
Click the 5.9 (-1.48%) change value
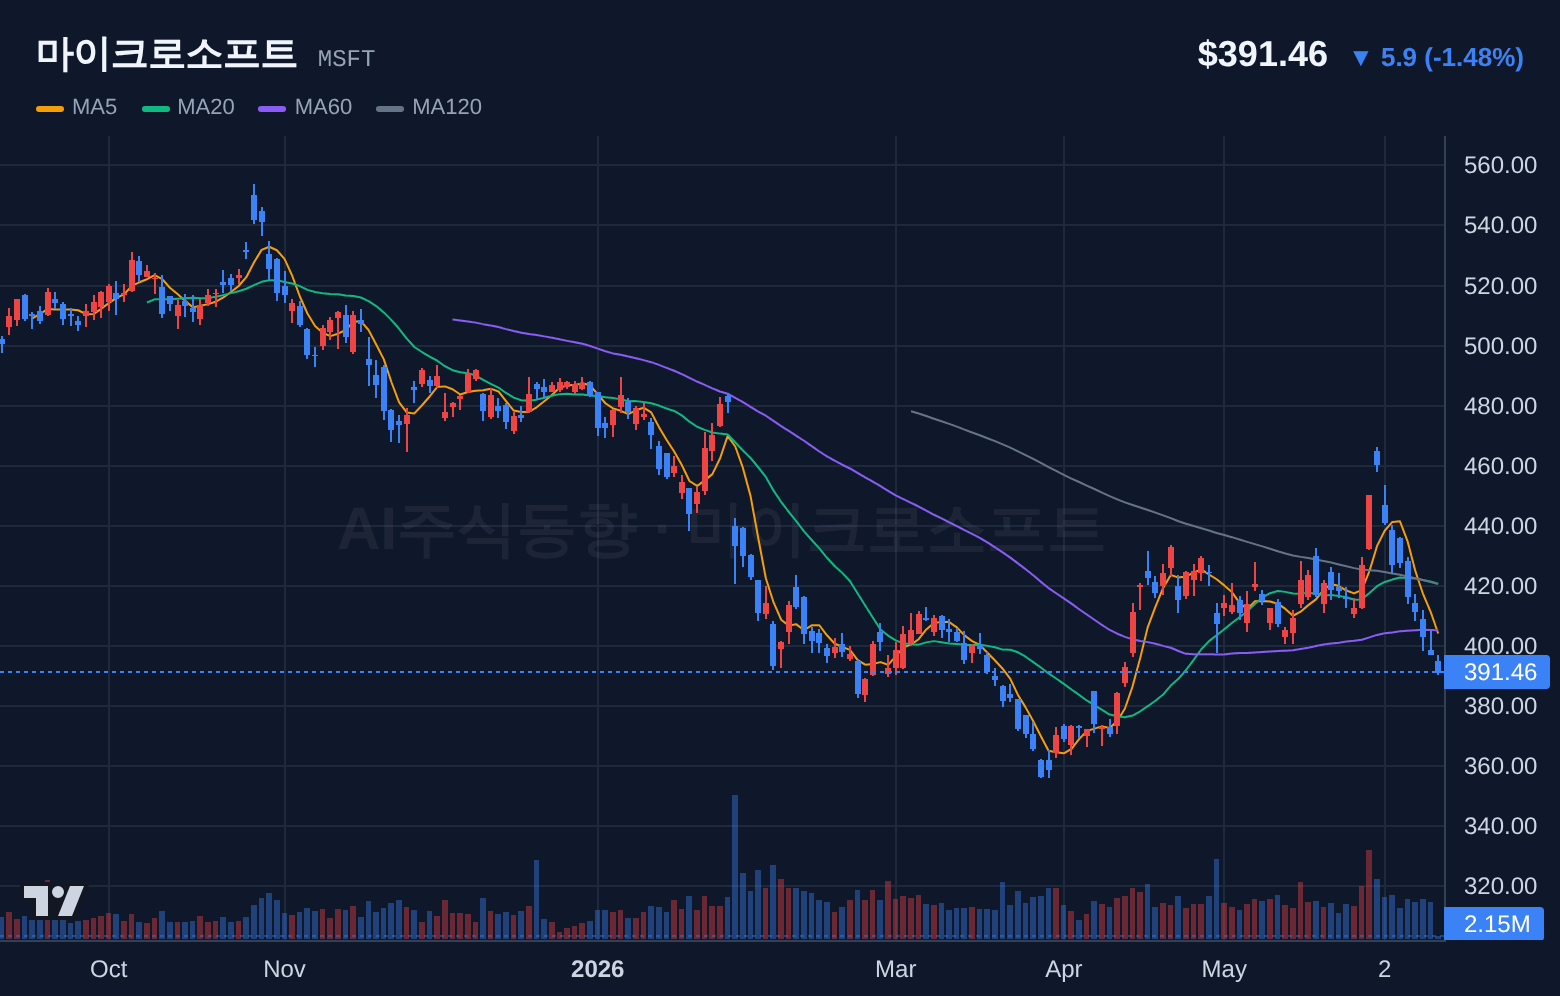point(1452,58)
